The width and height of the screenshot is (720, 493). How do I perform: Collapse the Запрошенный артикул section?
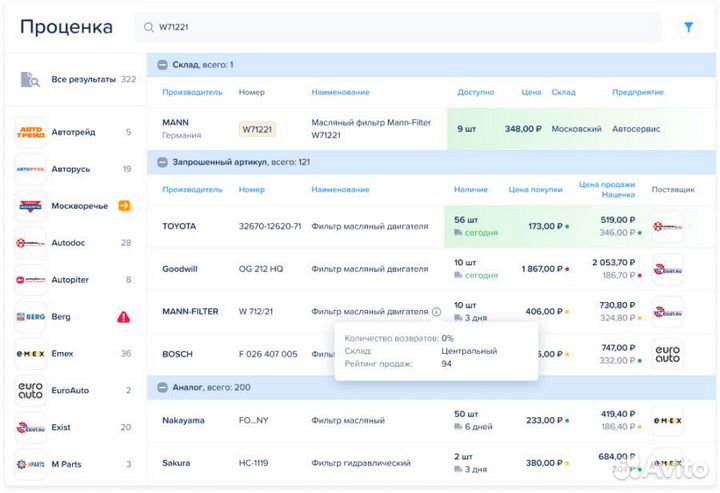tap(162, 161)
